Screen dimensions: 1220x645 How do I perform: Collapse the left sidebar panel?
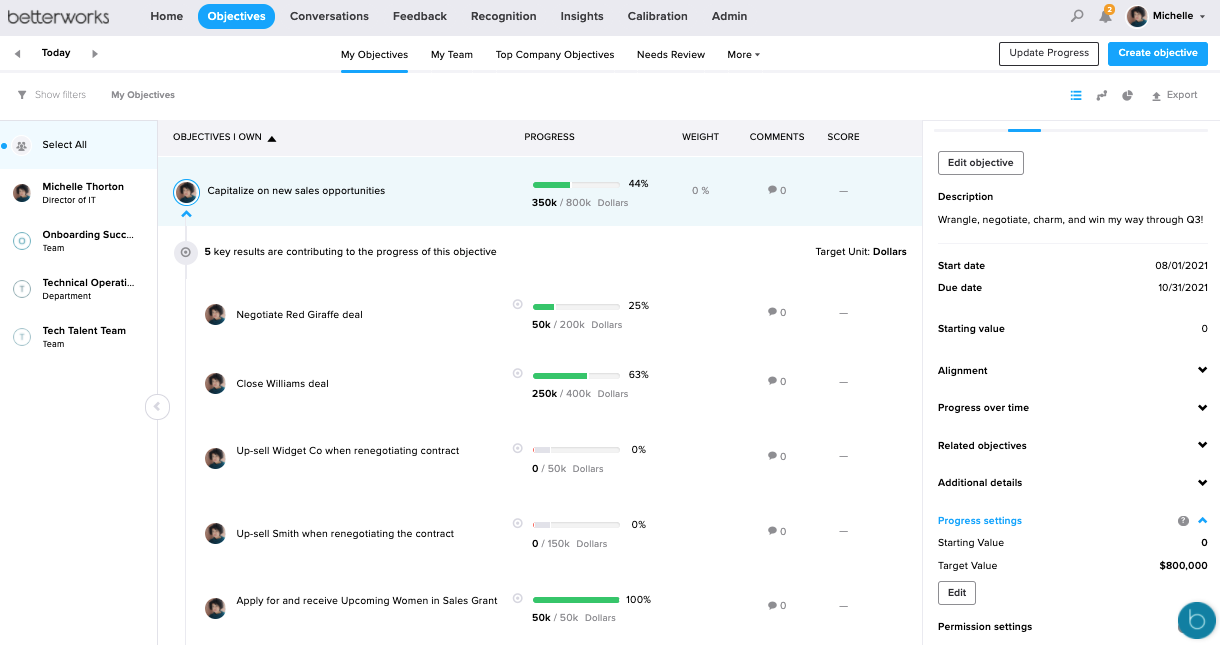point(157,406)
